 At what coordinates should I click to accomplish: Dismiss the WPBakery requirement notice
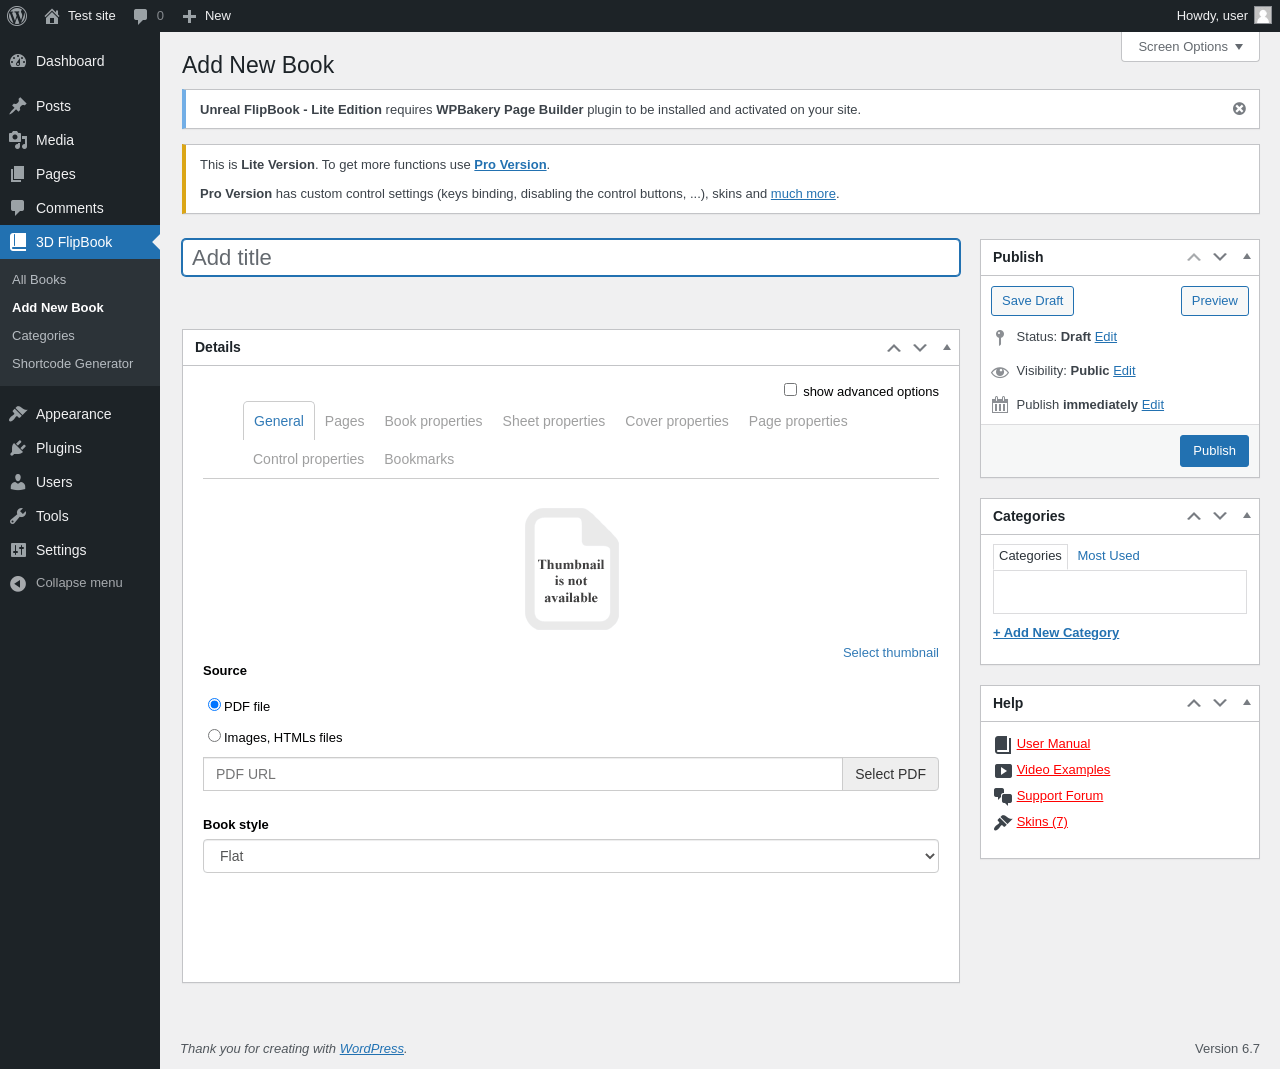(x=1239, y=109)
